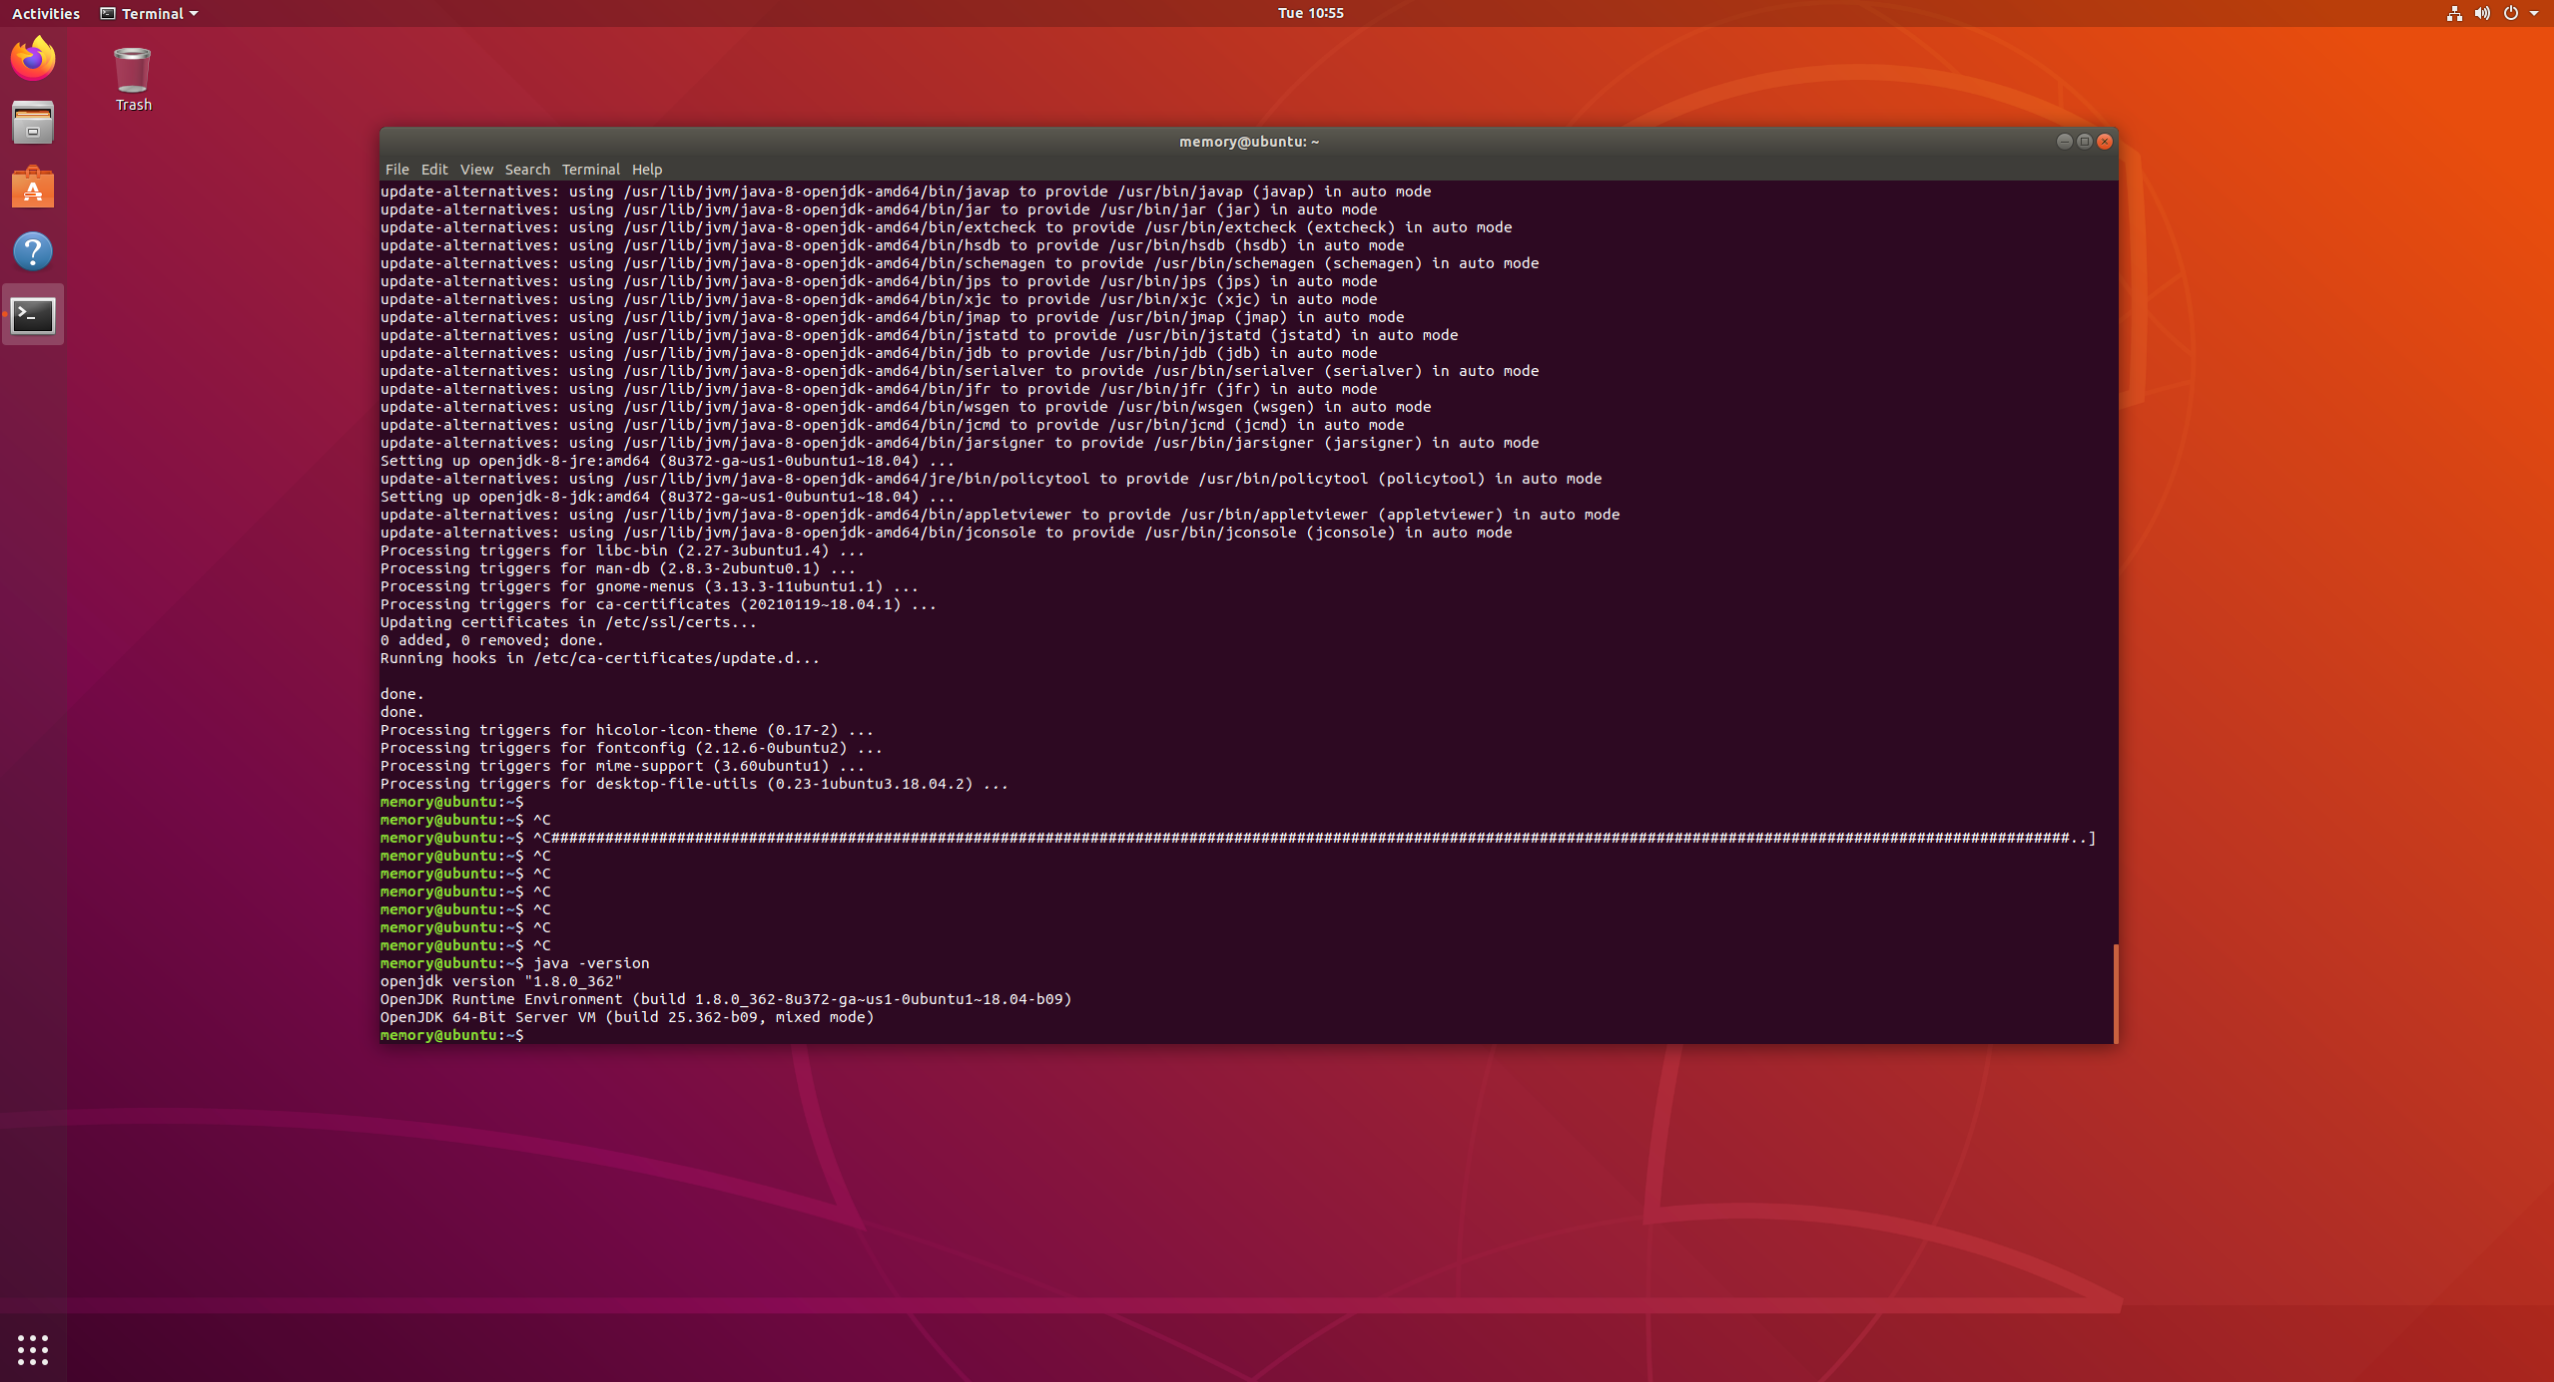The width and height of the screenshot is (2554, 1382).
Task: Click the terminal title 'memory@ubuntu: ~'
Action: click(1248, 141)
